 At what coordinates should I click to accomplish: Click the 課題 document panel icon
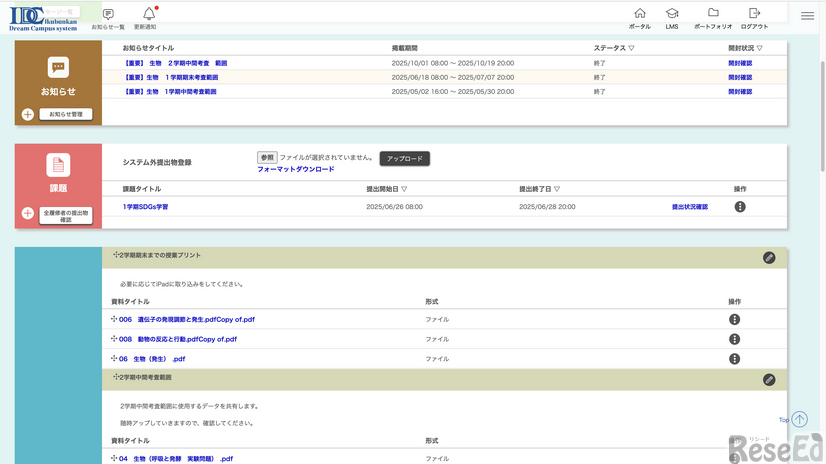[58, 165]
